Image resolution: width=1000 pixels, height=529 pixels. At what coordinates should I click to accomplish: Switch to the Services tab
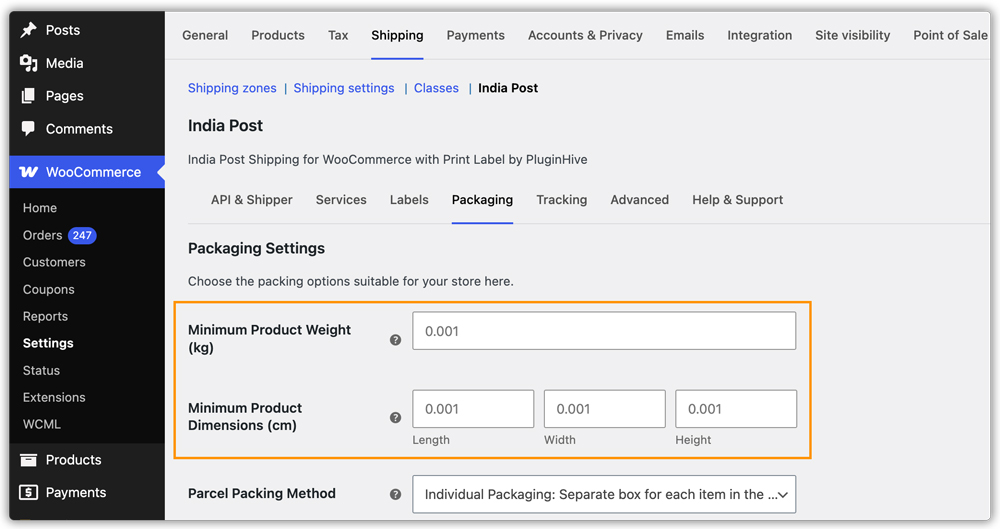(x=341, y=200)
